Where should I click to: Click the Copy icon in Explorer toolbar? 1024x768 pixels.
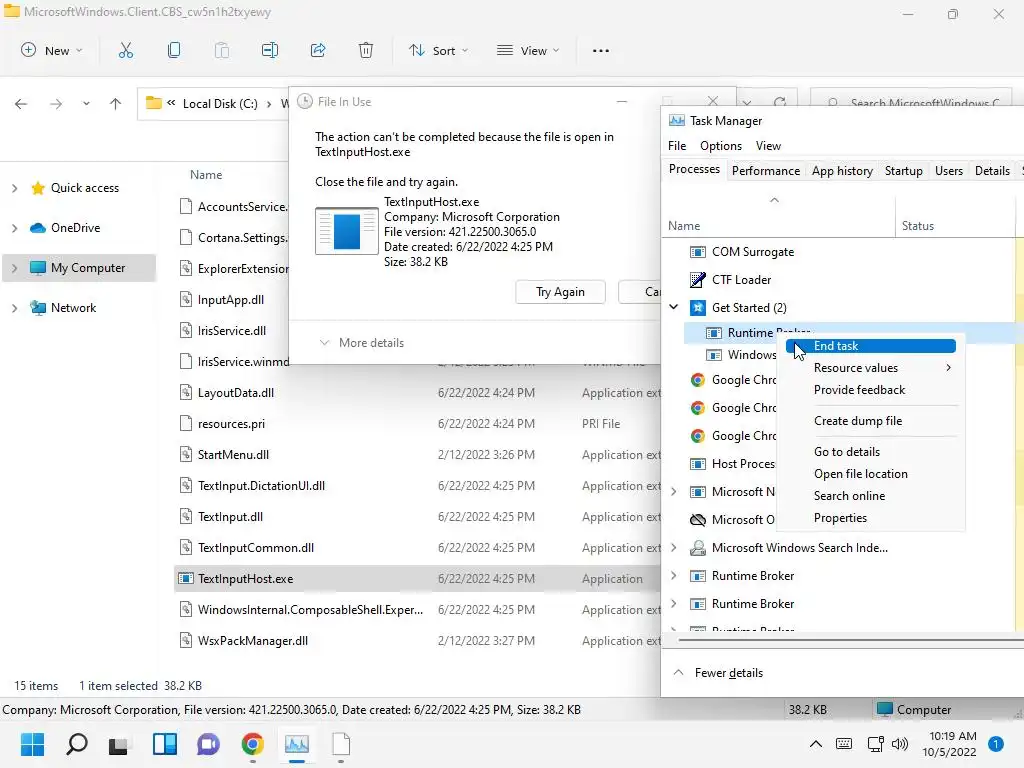(x=174, y=50)
